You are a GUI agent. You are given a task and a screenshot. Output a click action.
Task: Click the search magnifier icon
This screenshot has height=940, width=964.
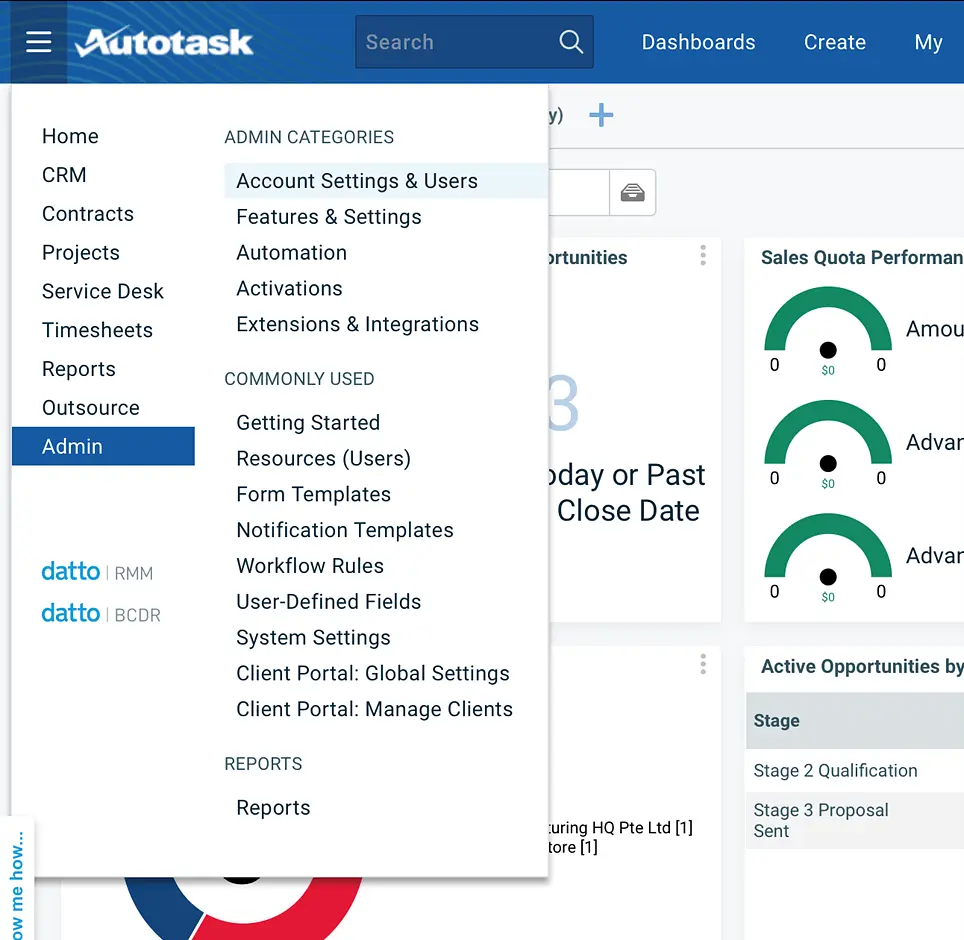point(571,42)
